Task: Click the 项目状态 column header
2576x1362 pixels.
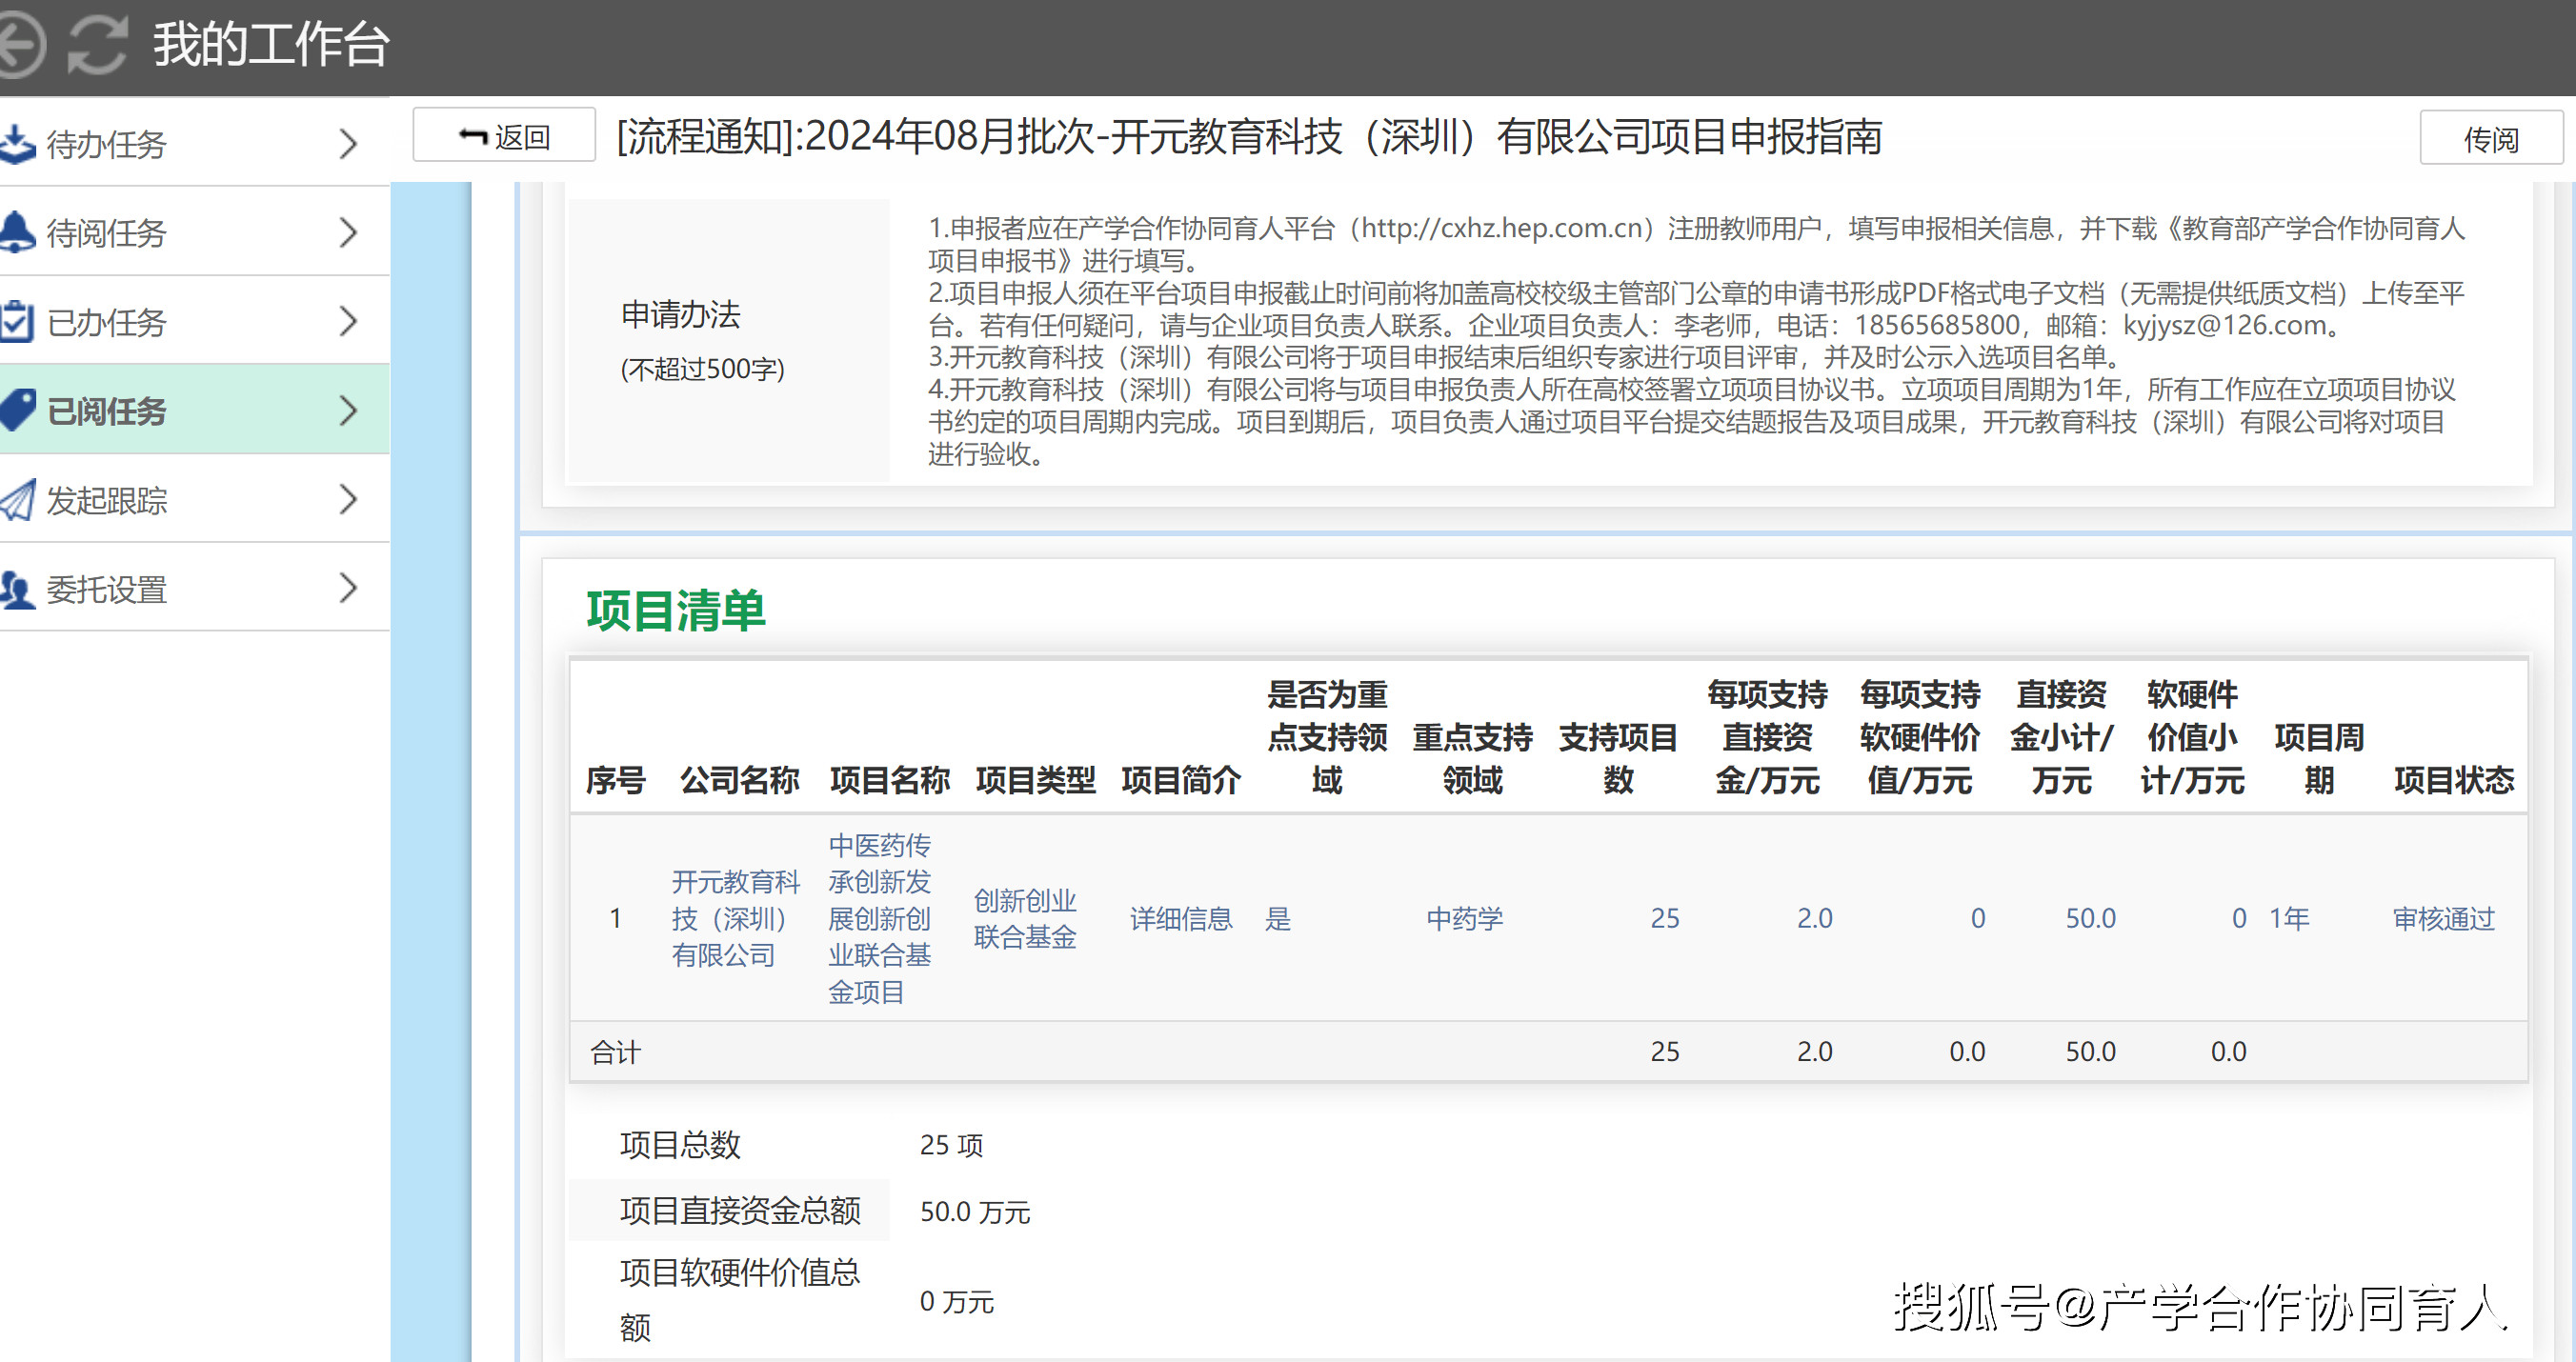Action: click(2453, 779)
